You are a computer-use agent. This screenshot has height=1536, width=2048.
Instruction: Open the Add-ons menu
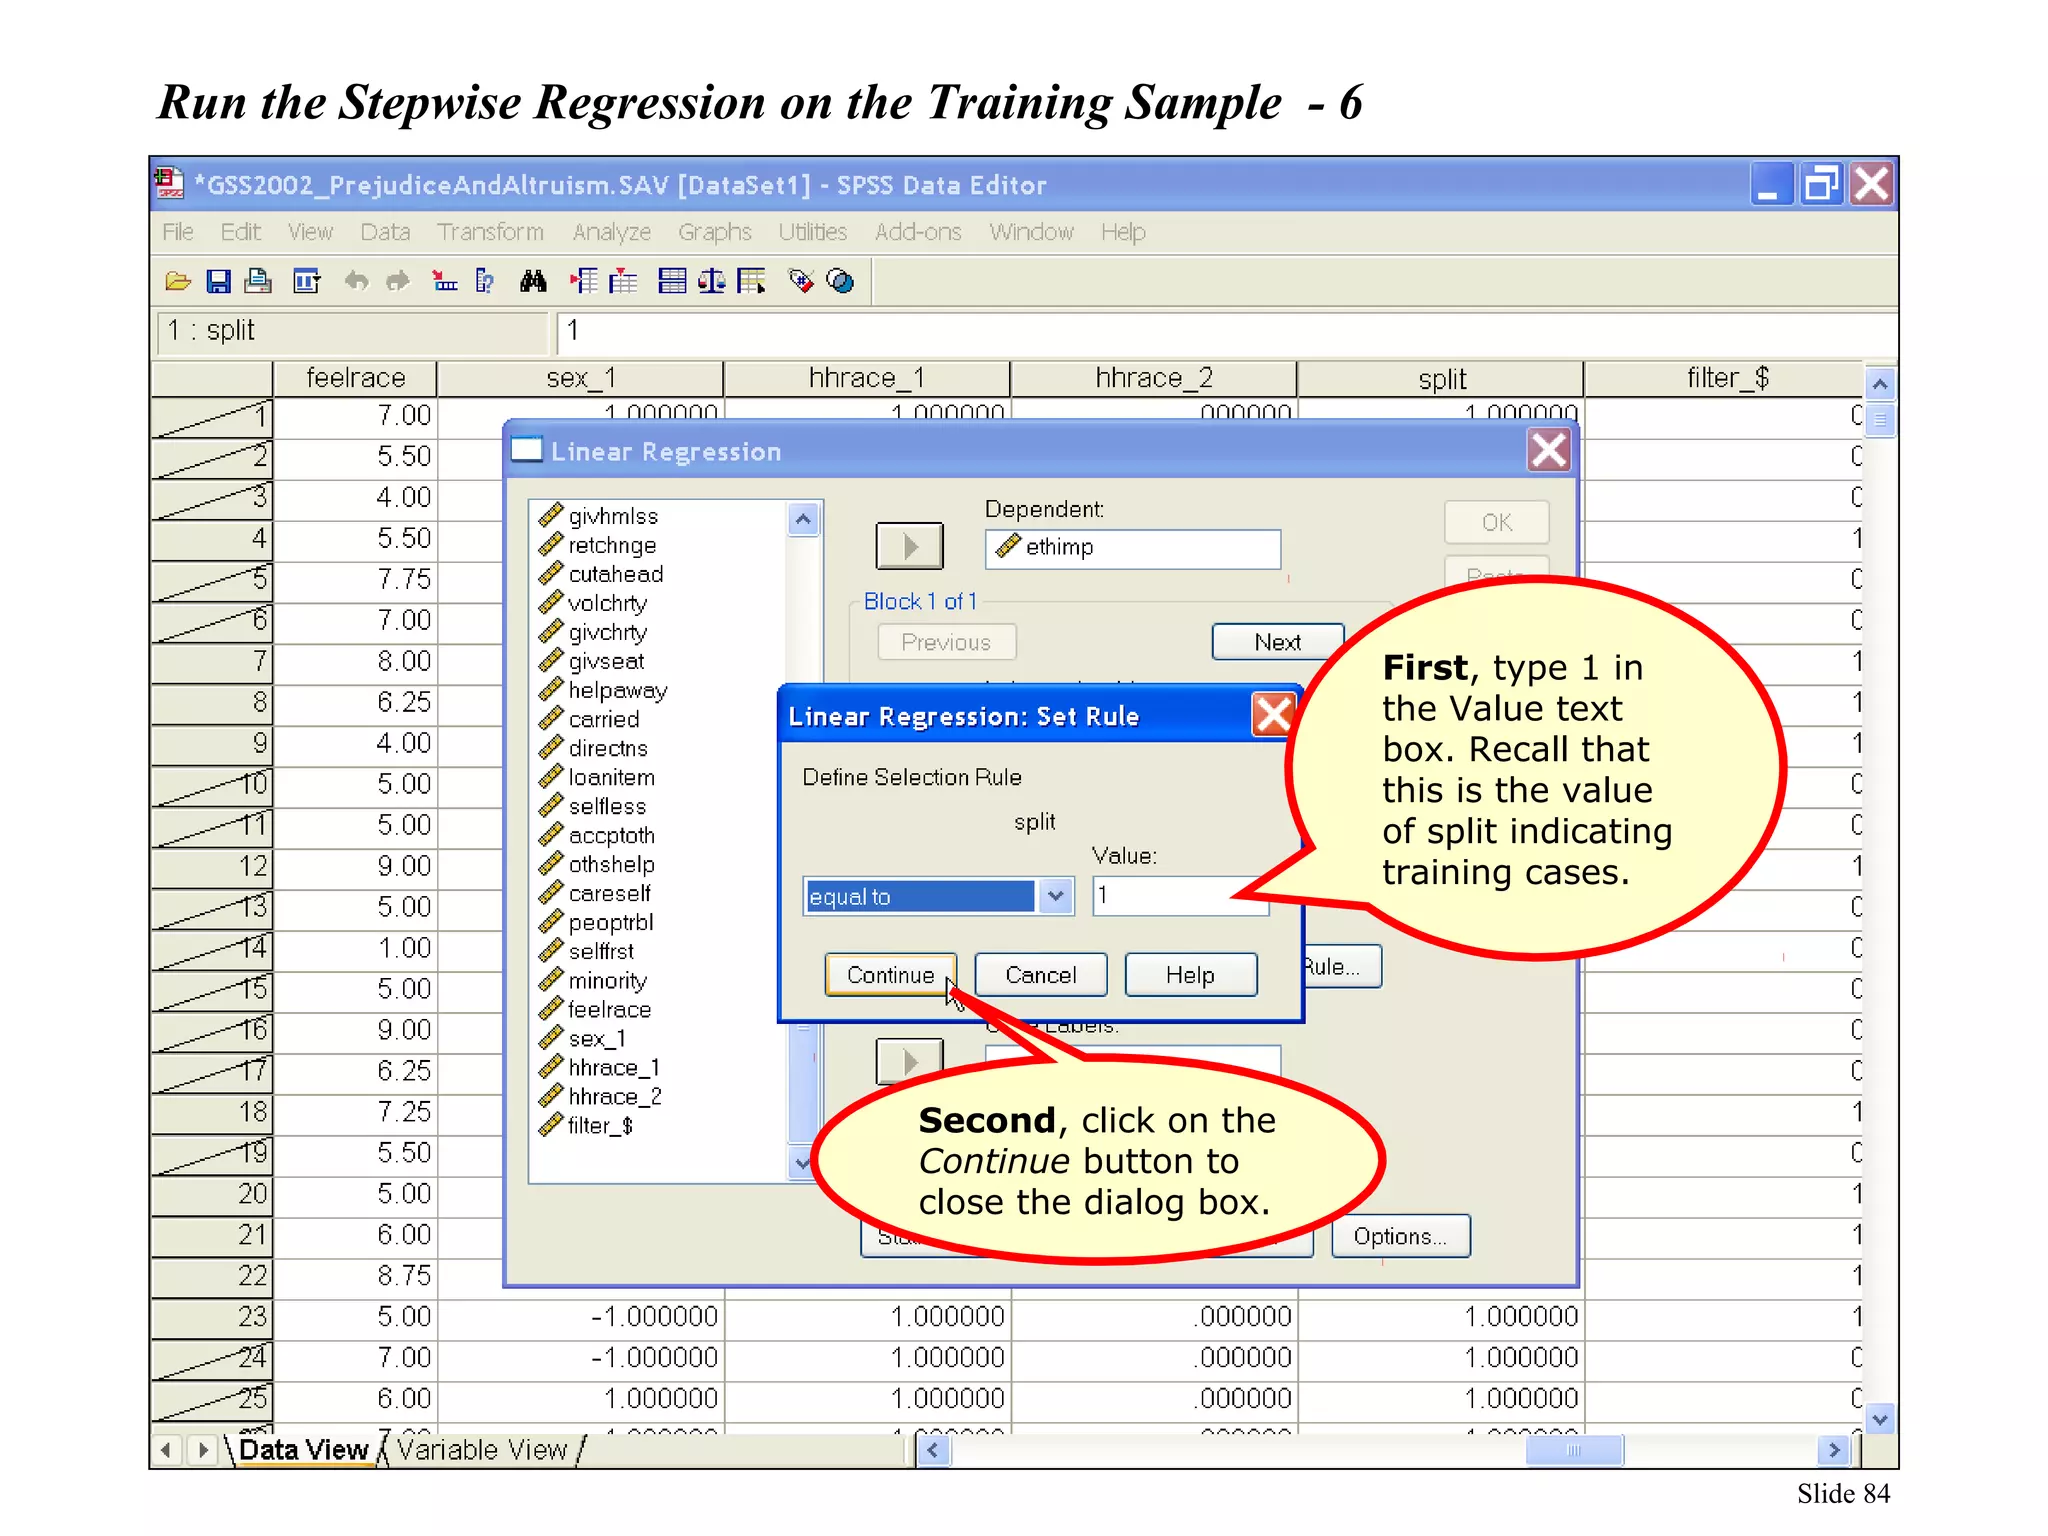[918, 232]
